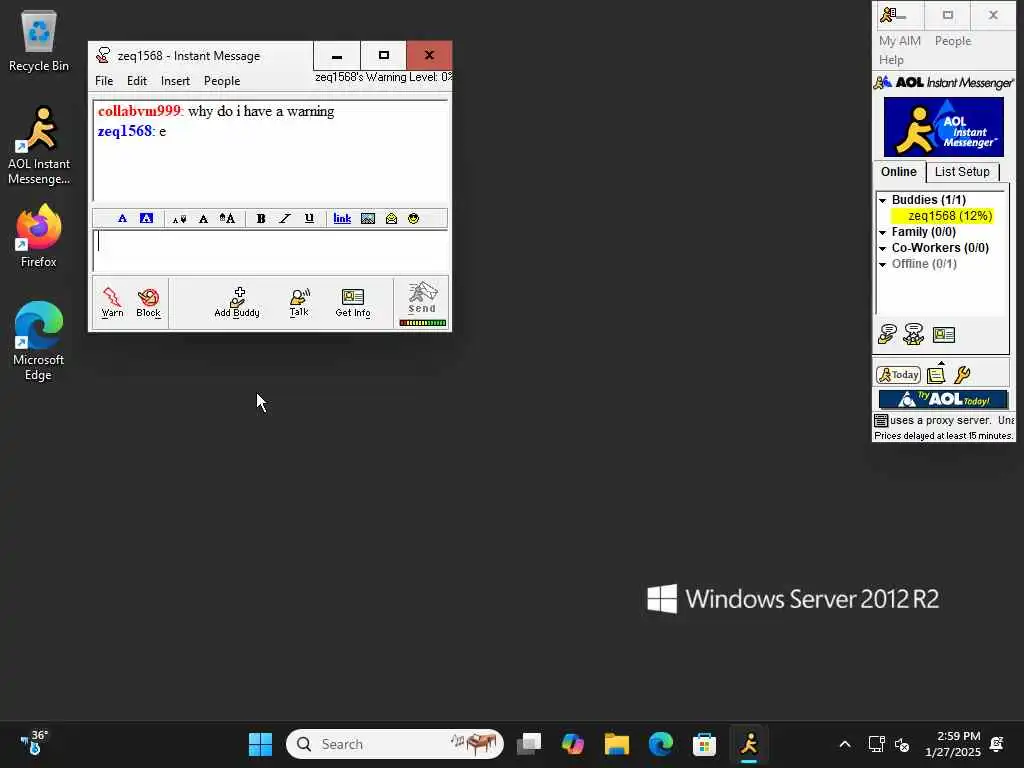Toggle italic formatting
Image resolution: width=1024 pixels, height=768 pixels.
pyautogui.click(x=285, y=219)
